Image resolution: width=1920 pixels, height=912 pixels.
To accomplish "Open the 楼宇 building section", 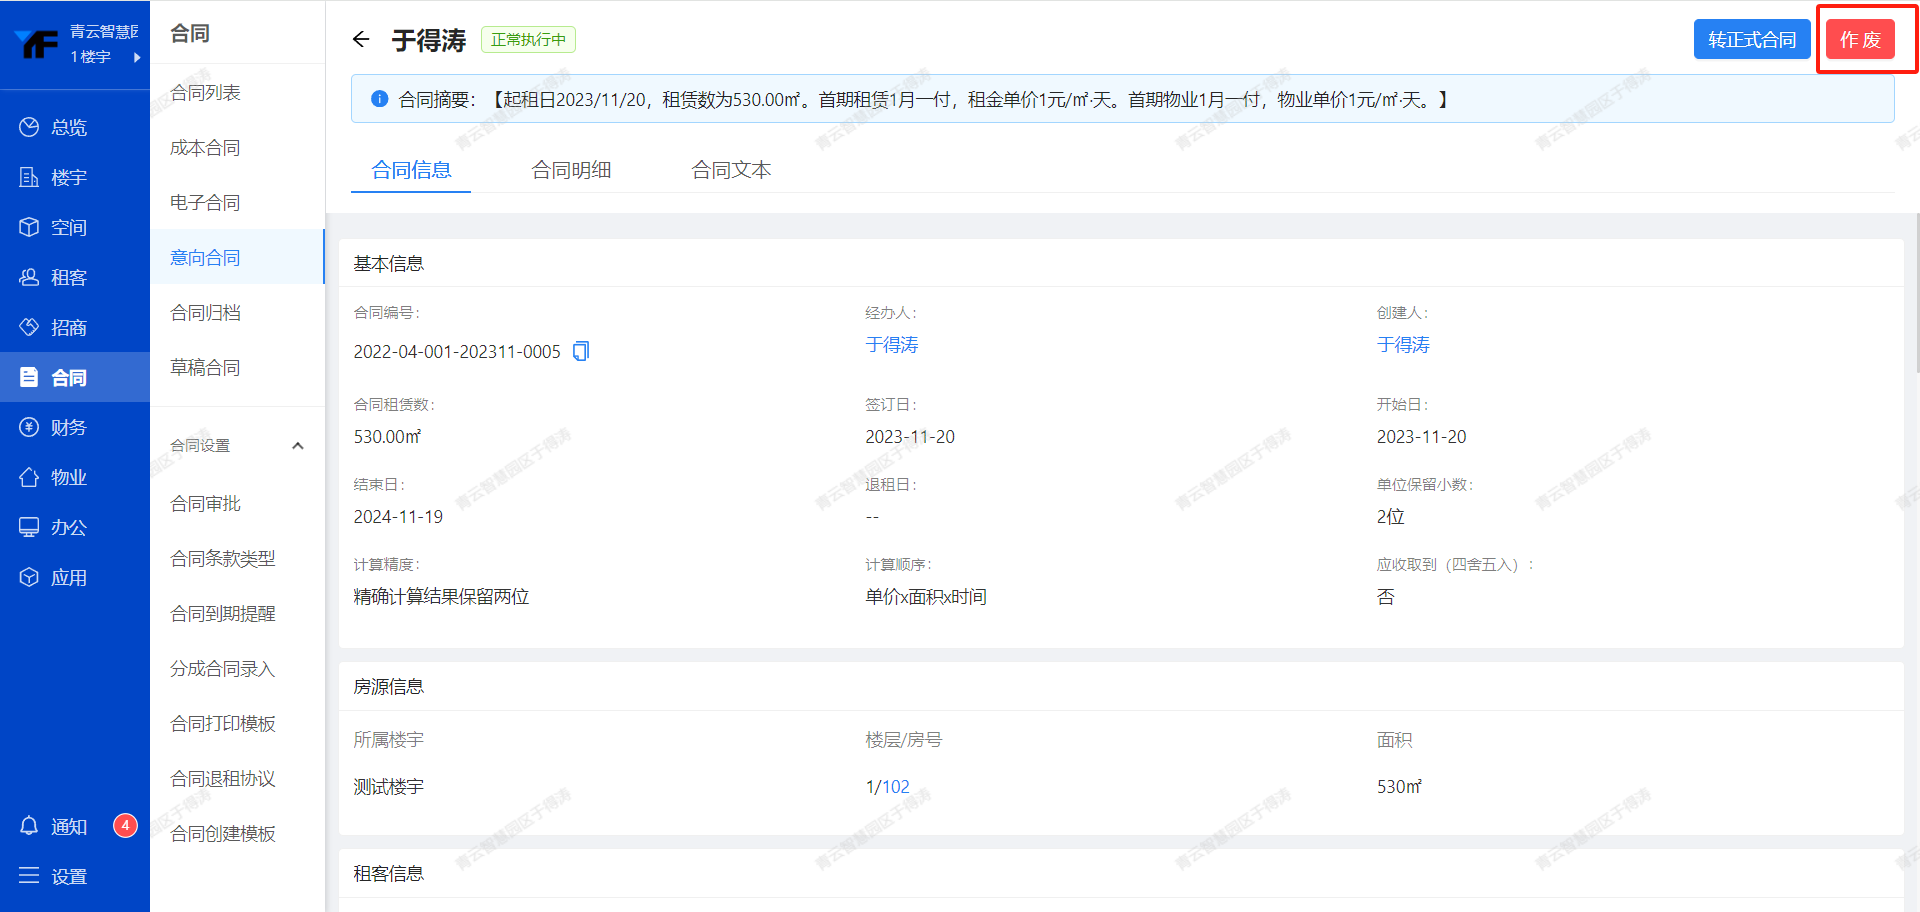I will click(x=68, y=177).
